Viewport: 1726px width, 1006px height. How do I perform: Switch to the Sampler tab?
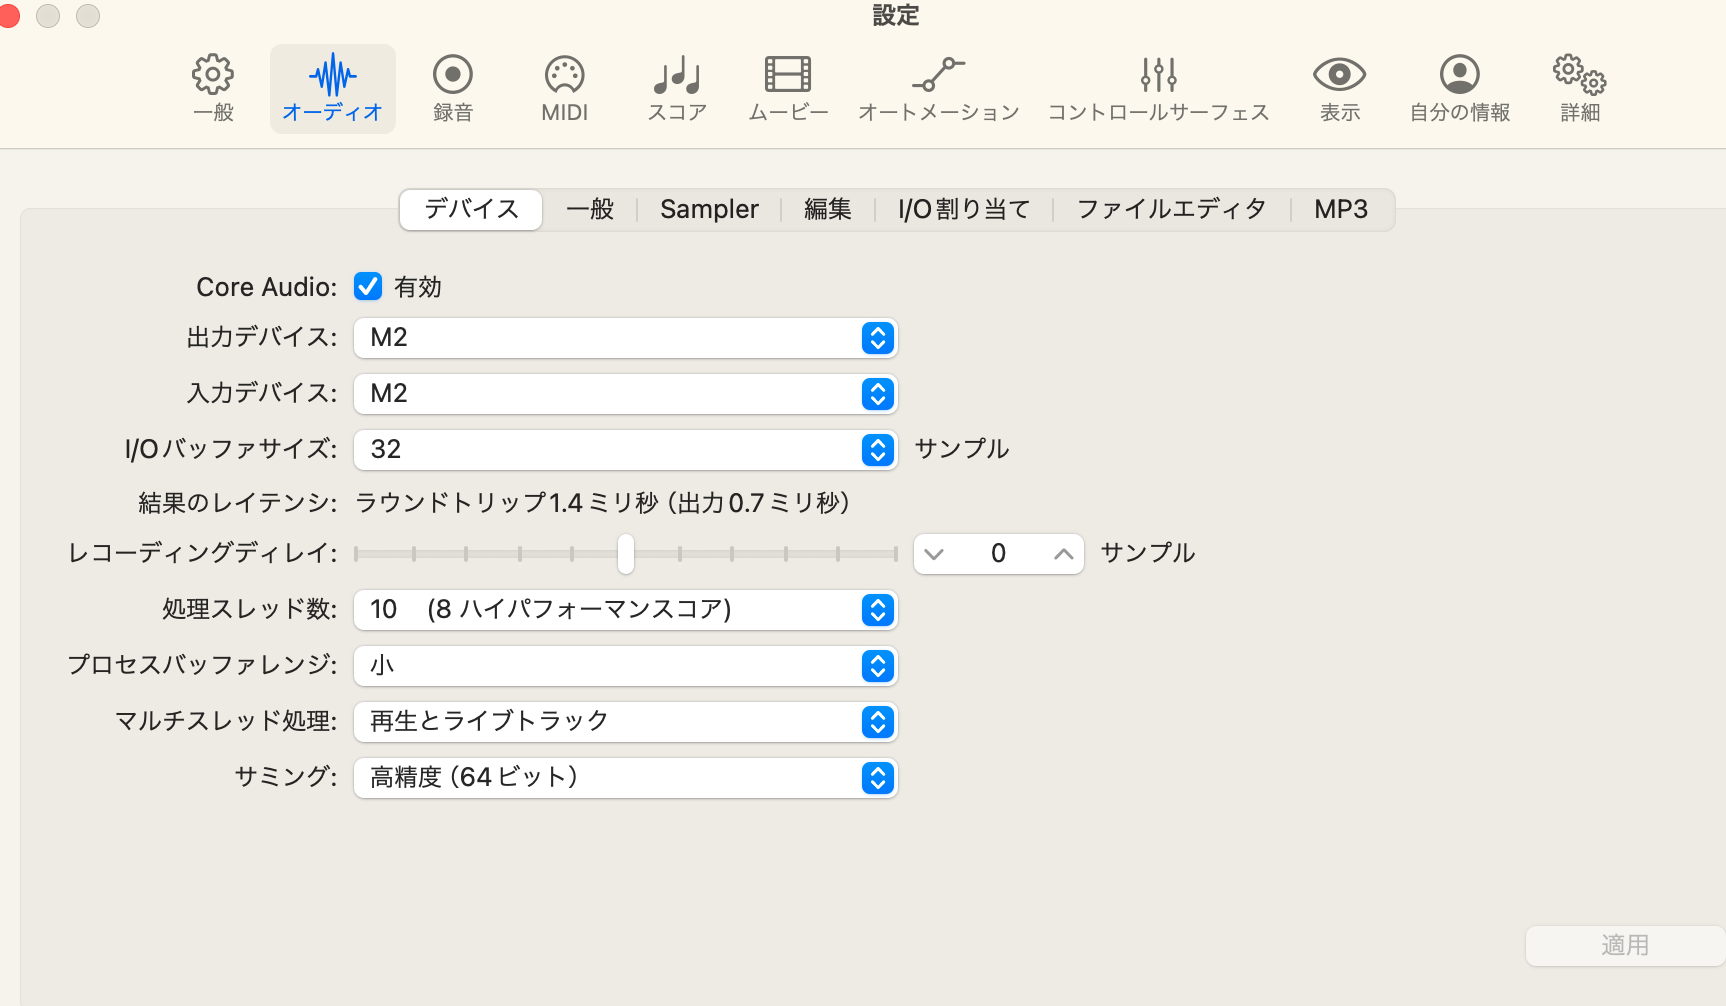[709, 209]
